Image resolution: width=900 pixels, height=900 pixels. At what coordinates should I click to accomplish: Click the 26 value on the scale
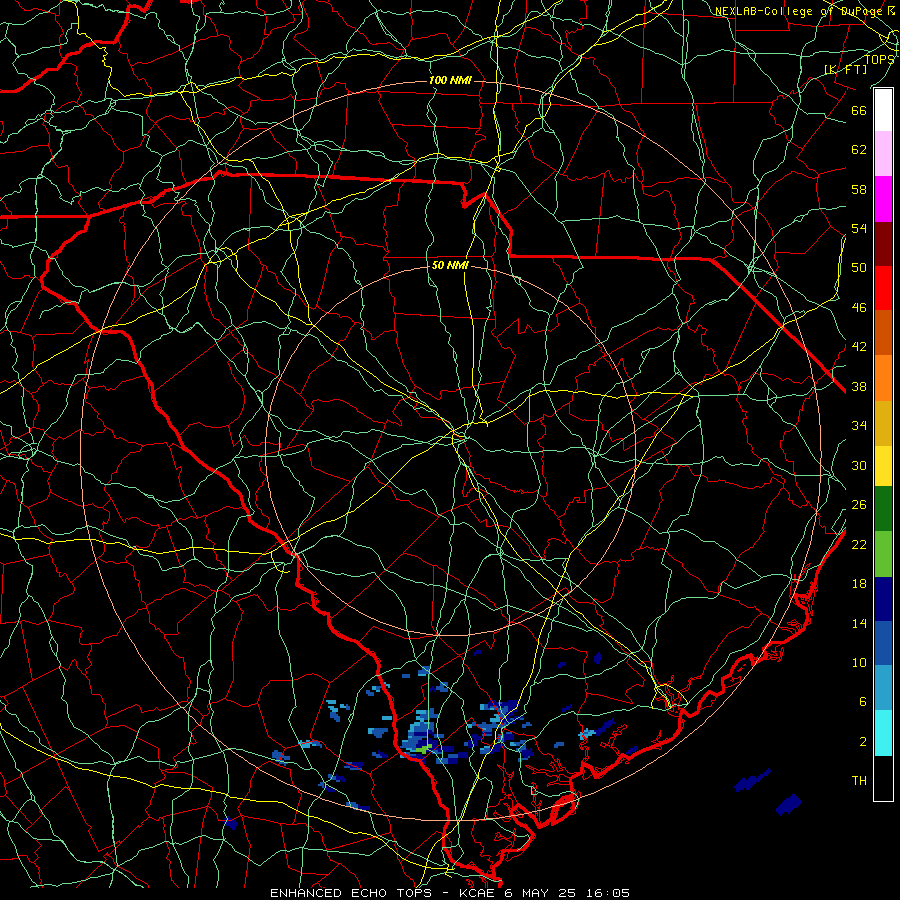[x=859, y=505]
